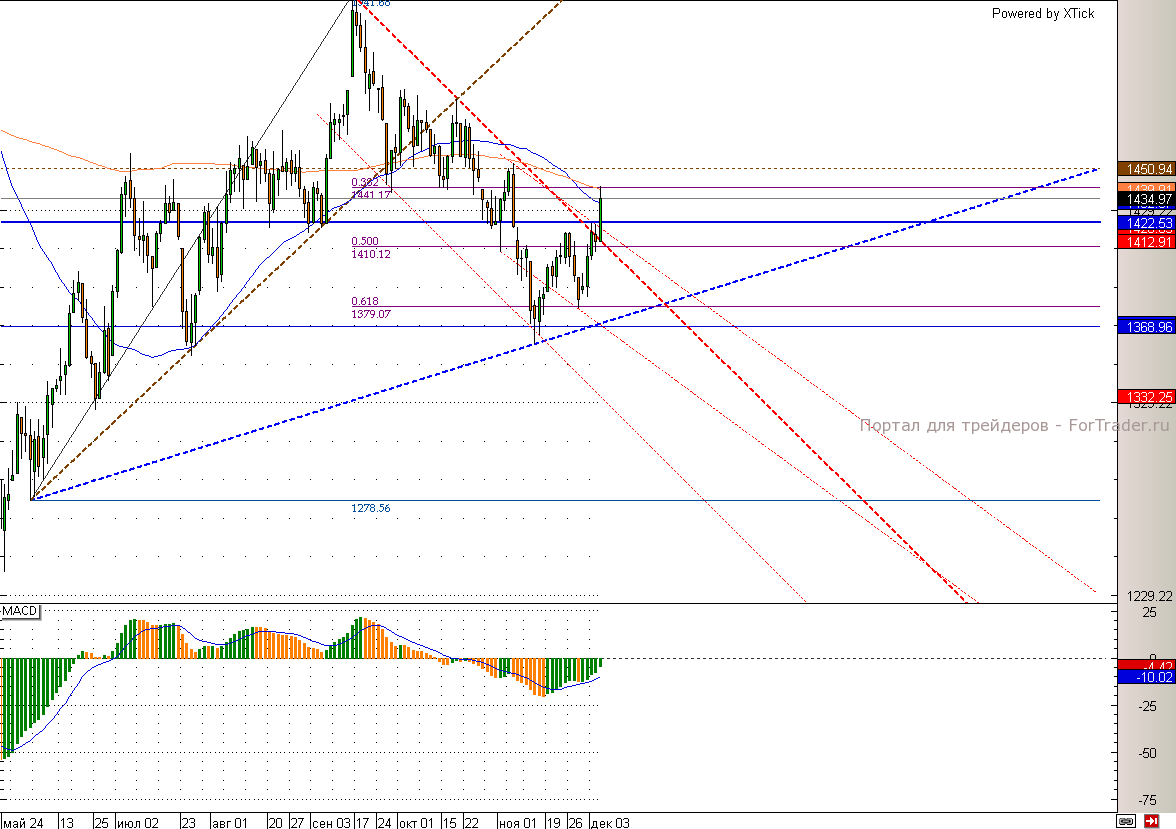Click the 1410.12 Fibonacci price label
Screen dimensions: 1176x829
370,254
